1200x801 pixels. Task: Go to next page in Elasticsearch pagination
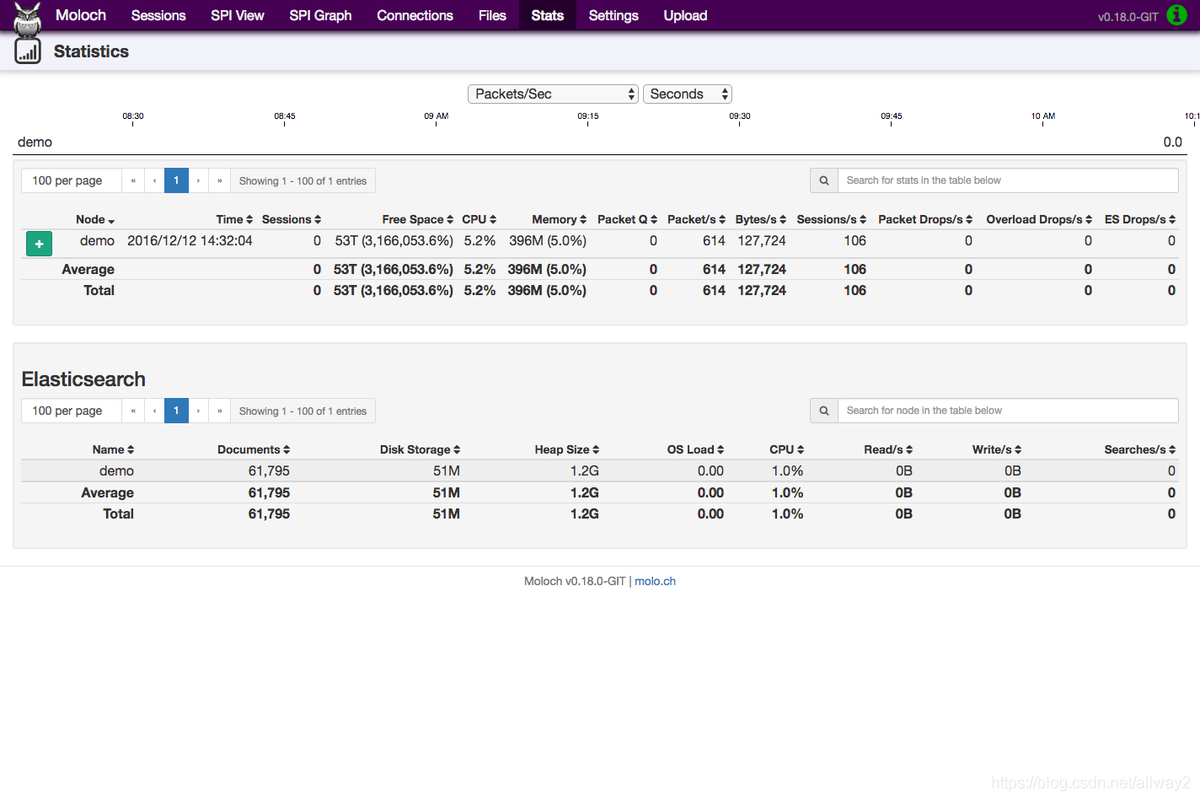pyautogui.click(x=198, y=411)
